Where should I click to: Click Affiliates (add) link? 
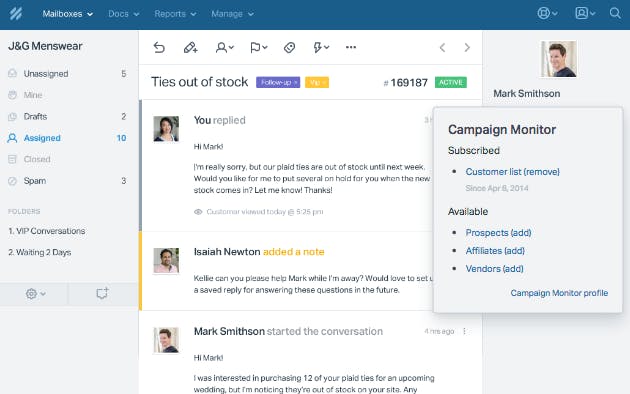(x=495, y=251)
